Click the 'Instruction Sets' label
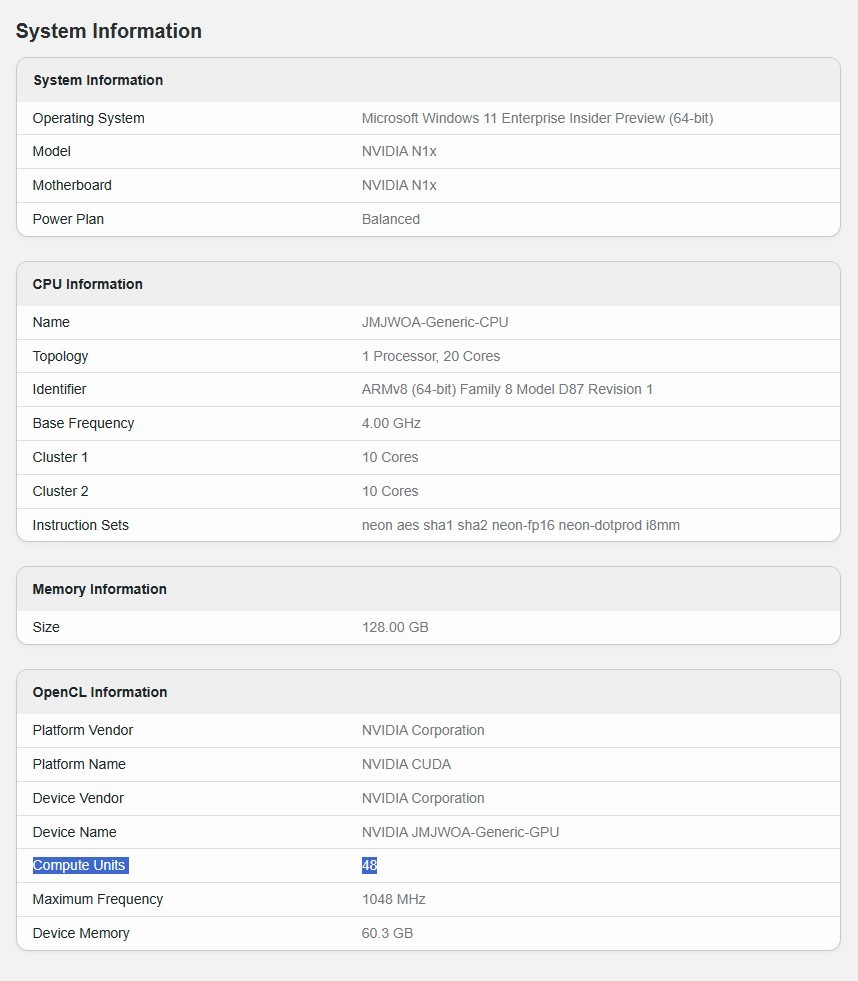Screen dimensions: 858x981 [x=81, y=525]
